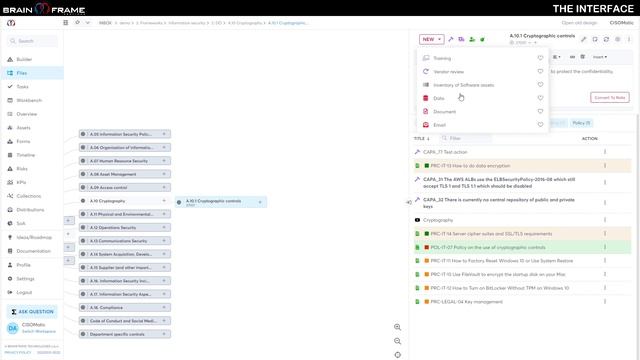Click the hammer CAPA icon beside NEW
Image resolution: width=640 pixels, height=360 pixels.
[x=451, y=39]
